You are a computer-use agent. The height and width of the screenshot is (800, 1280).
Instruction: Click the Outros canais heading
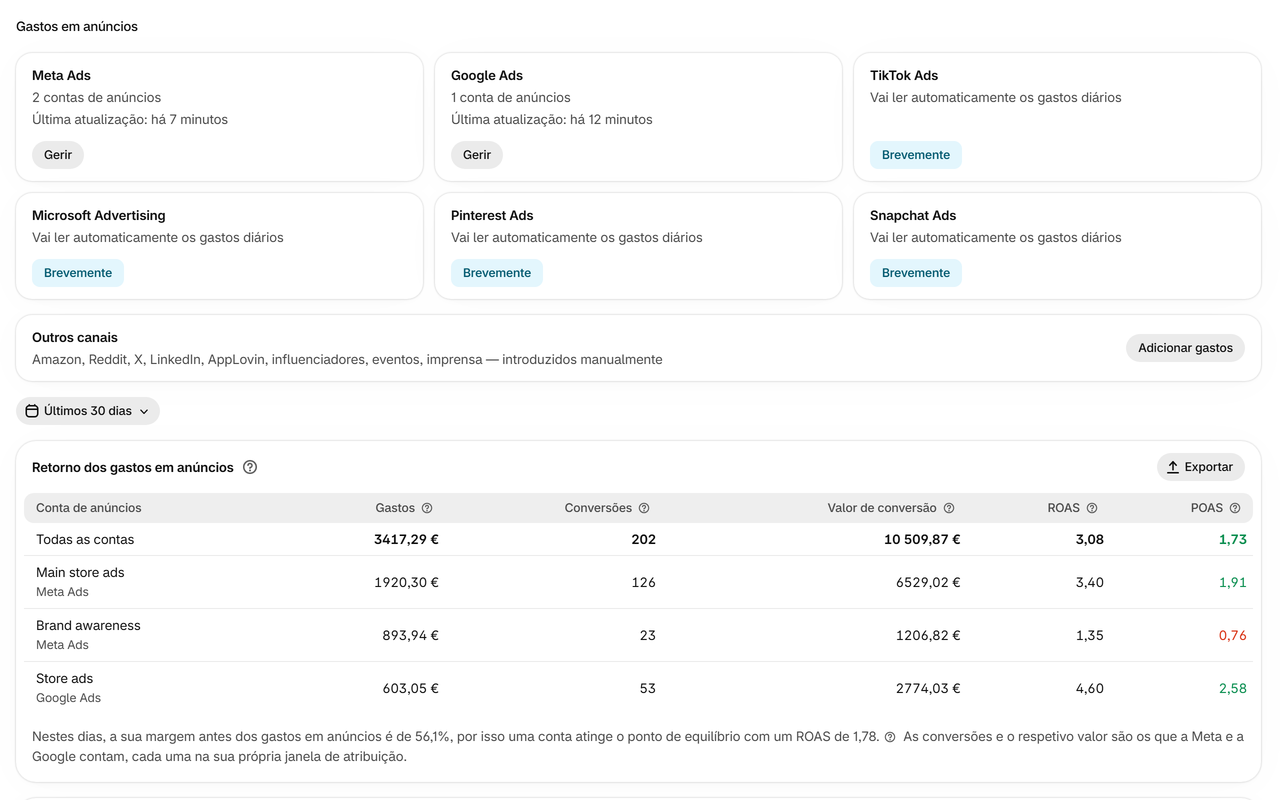pyautogui.click(x=75, y=338)
